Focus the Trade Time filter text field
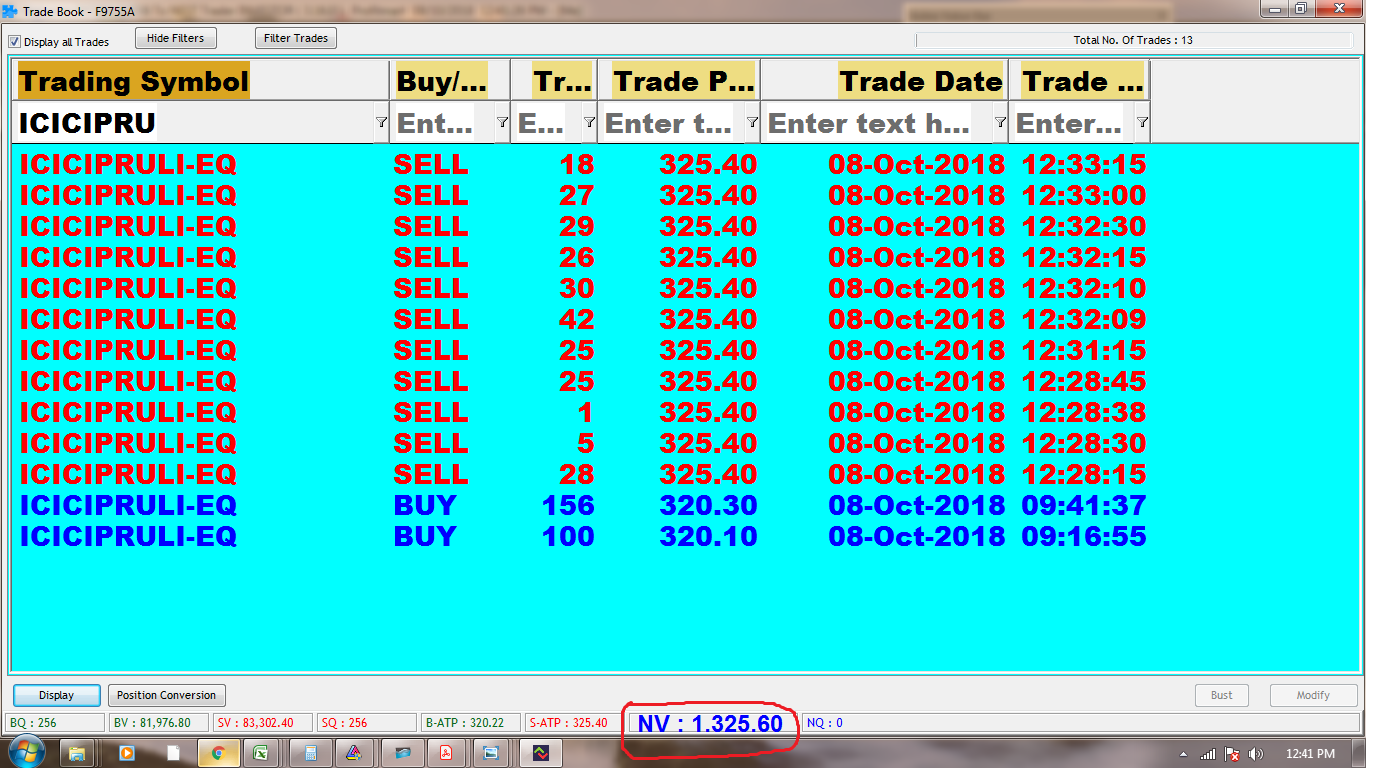The image size is (1380, 768). 1072,123
